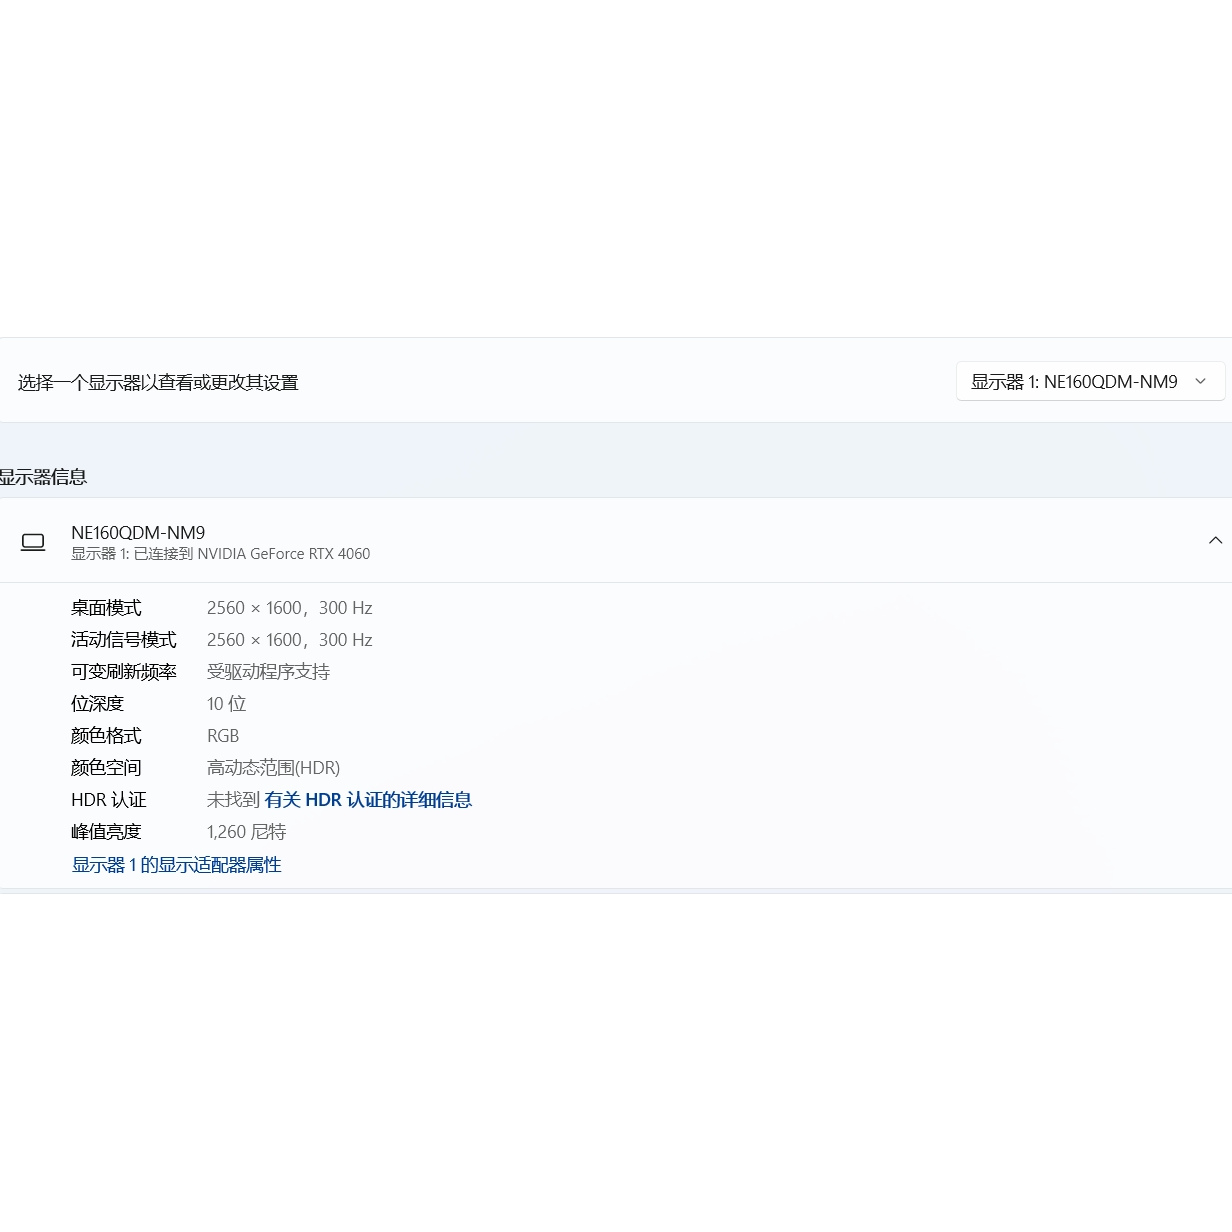This screenshot has height=1232, width=1232.
Task: Click the 颜色格式 label
Action: 106,736
